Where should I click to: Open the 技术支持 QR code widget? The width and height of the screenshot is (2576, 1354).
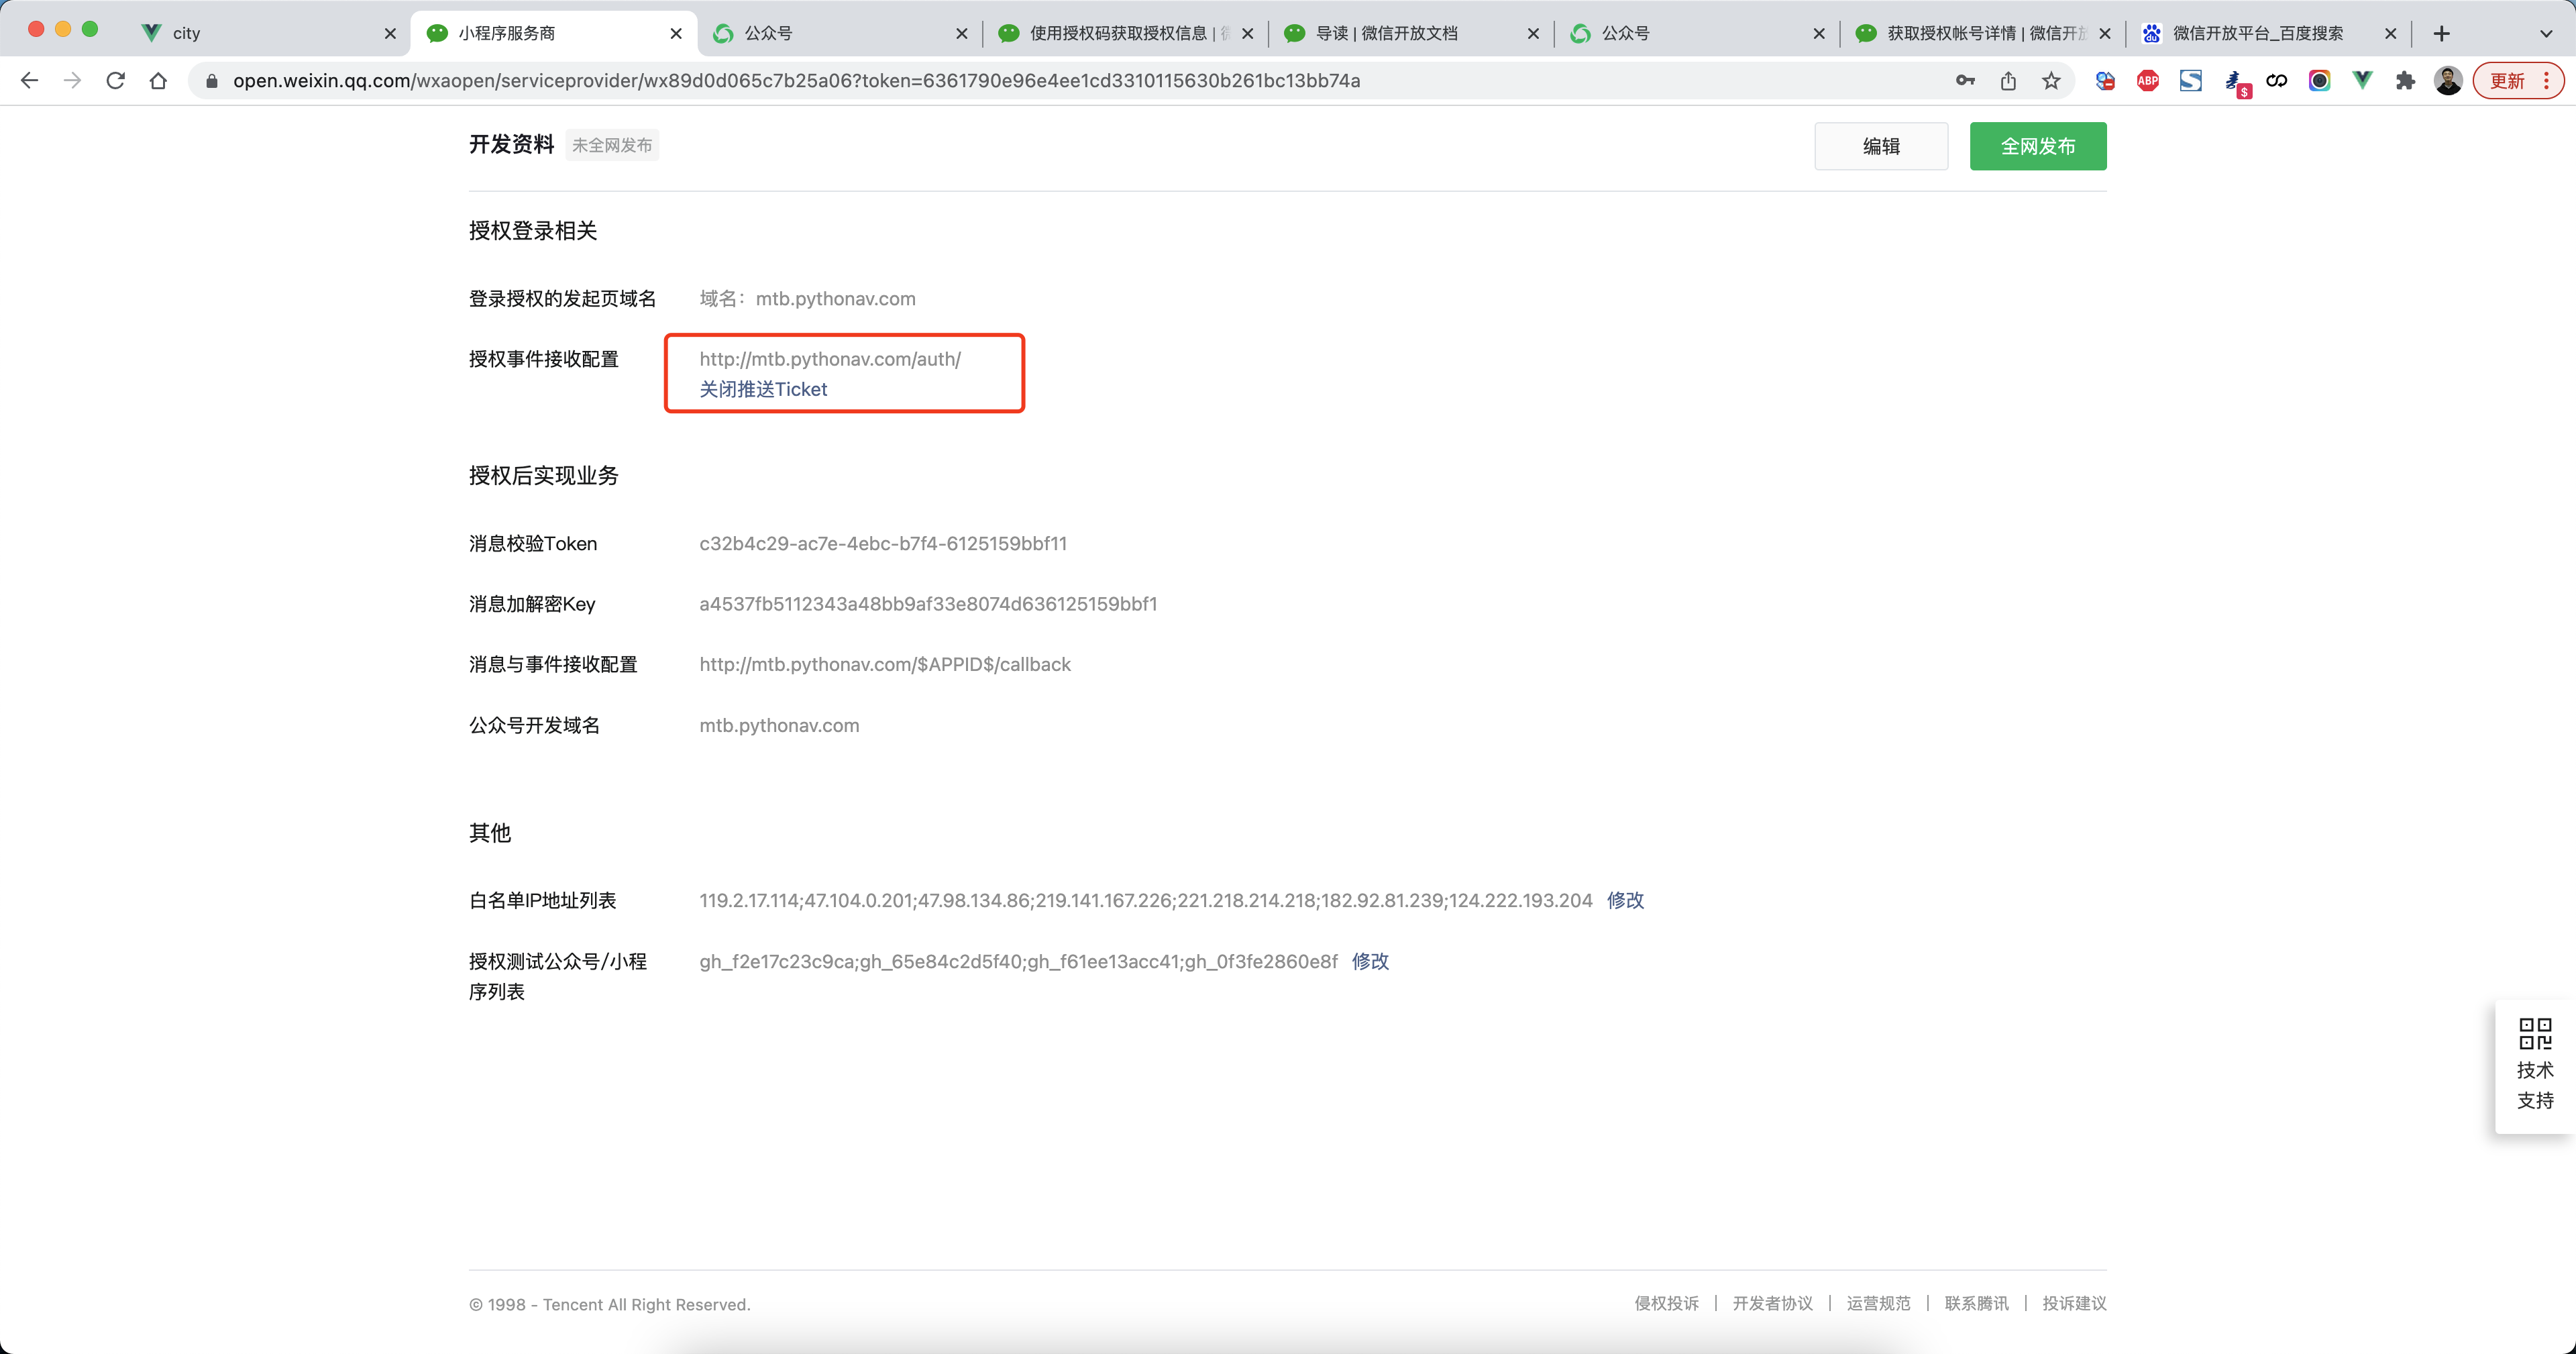click(x=2535, y=1065)
